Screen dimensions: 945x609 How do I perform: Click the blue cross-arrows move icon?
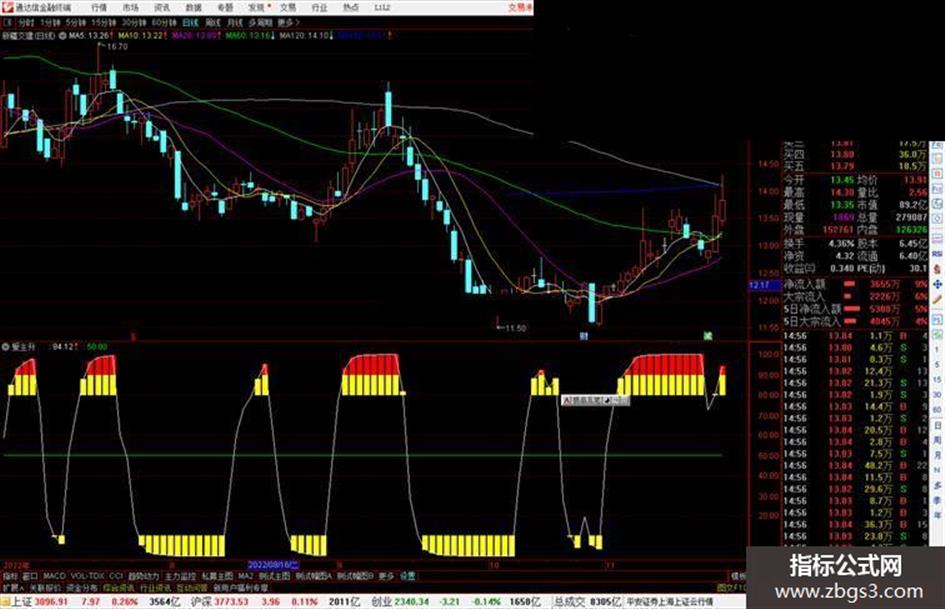(937, 284)
